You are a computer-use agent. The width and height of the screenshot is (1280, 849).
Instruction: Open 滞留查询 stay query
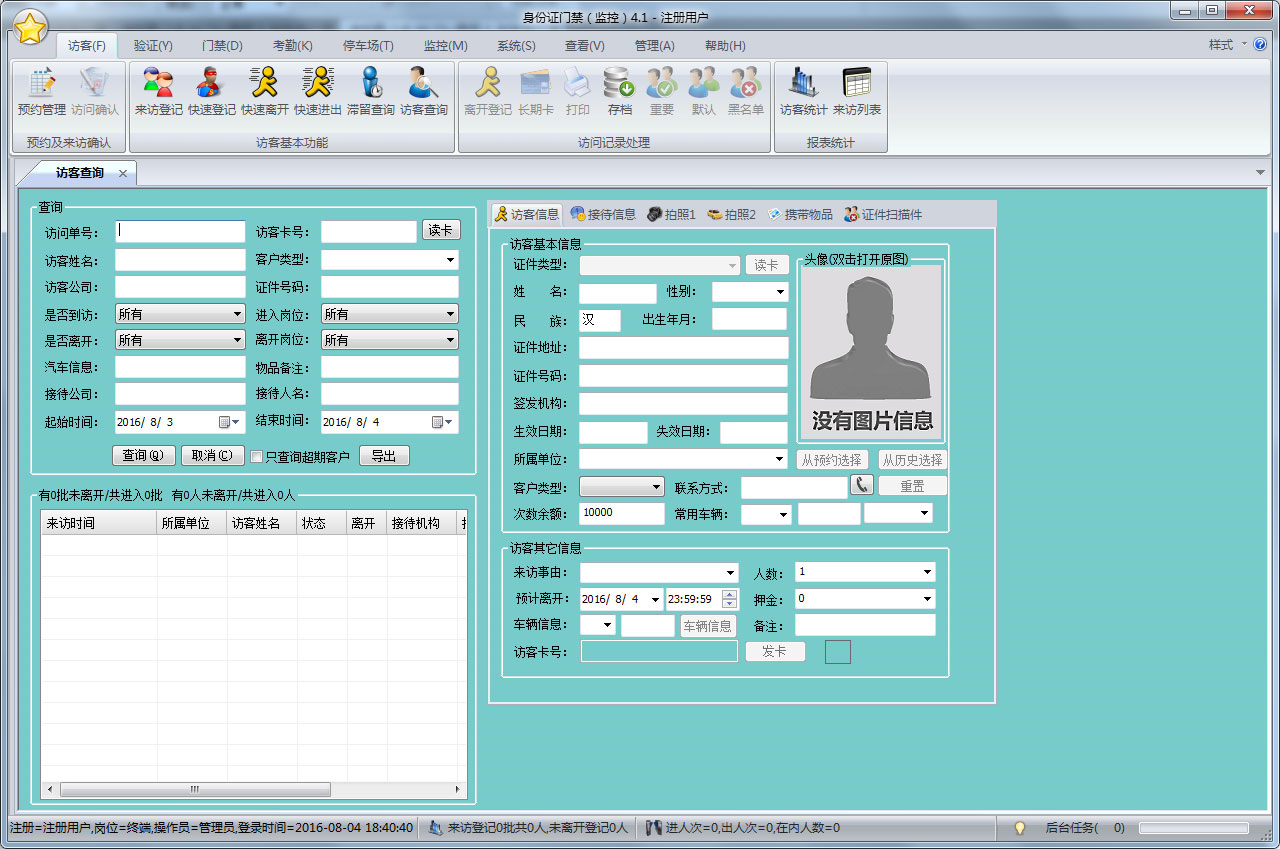(371, 92)
